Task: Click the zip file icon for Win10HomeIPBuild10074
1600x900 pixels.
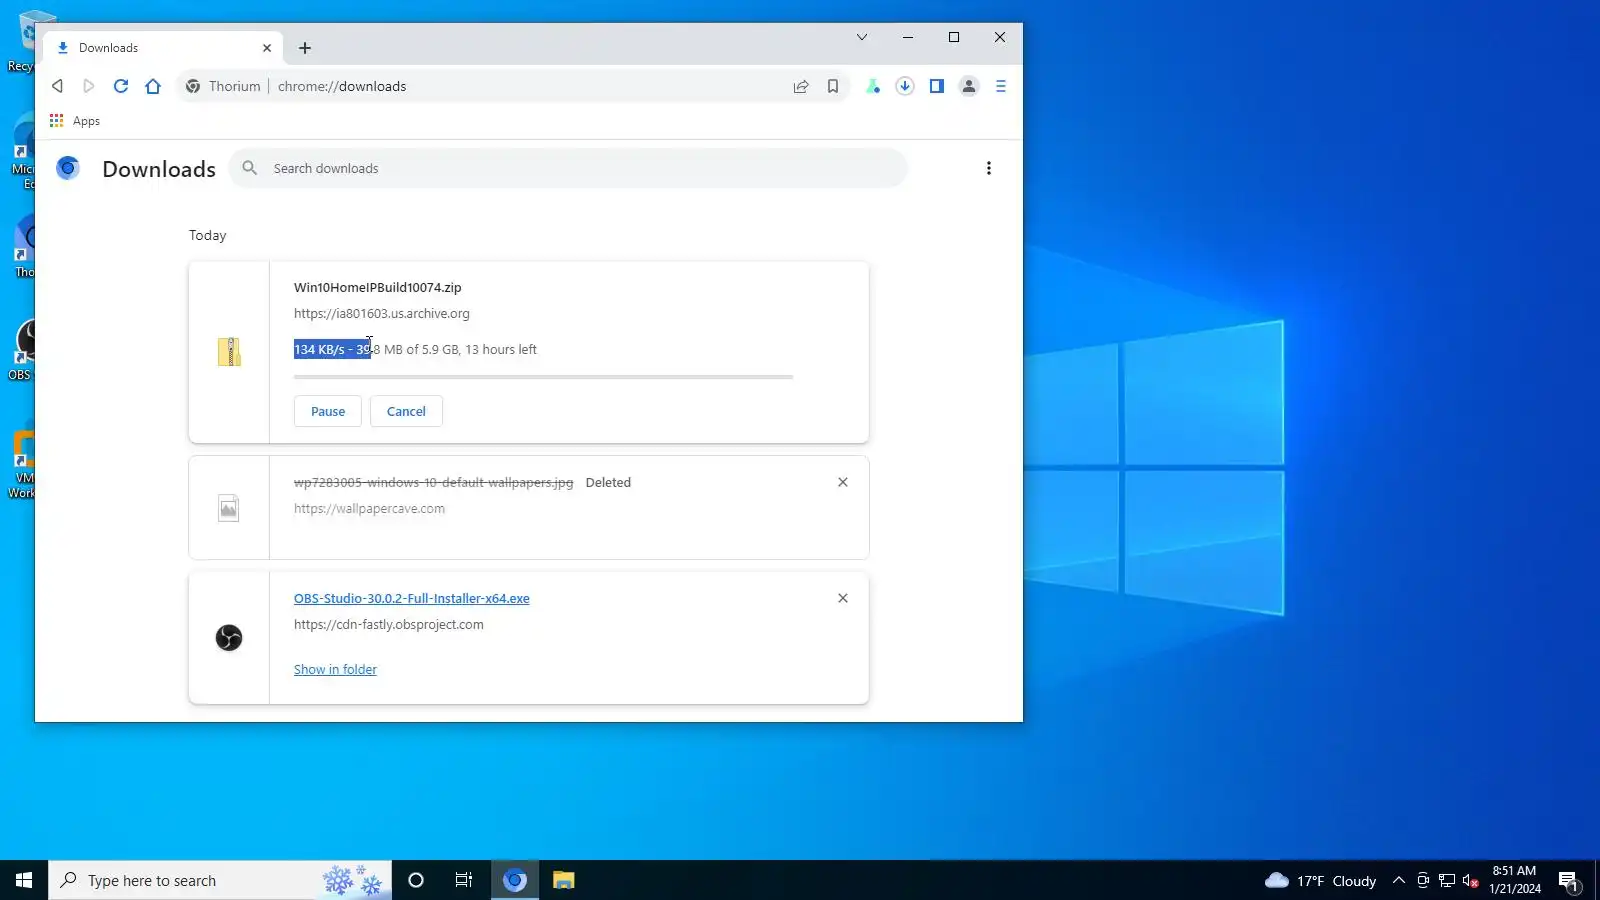Action: [229, 352]
